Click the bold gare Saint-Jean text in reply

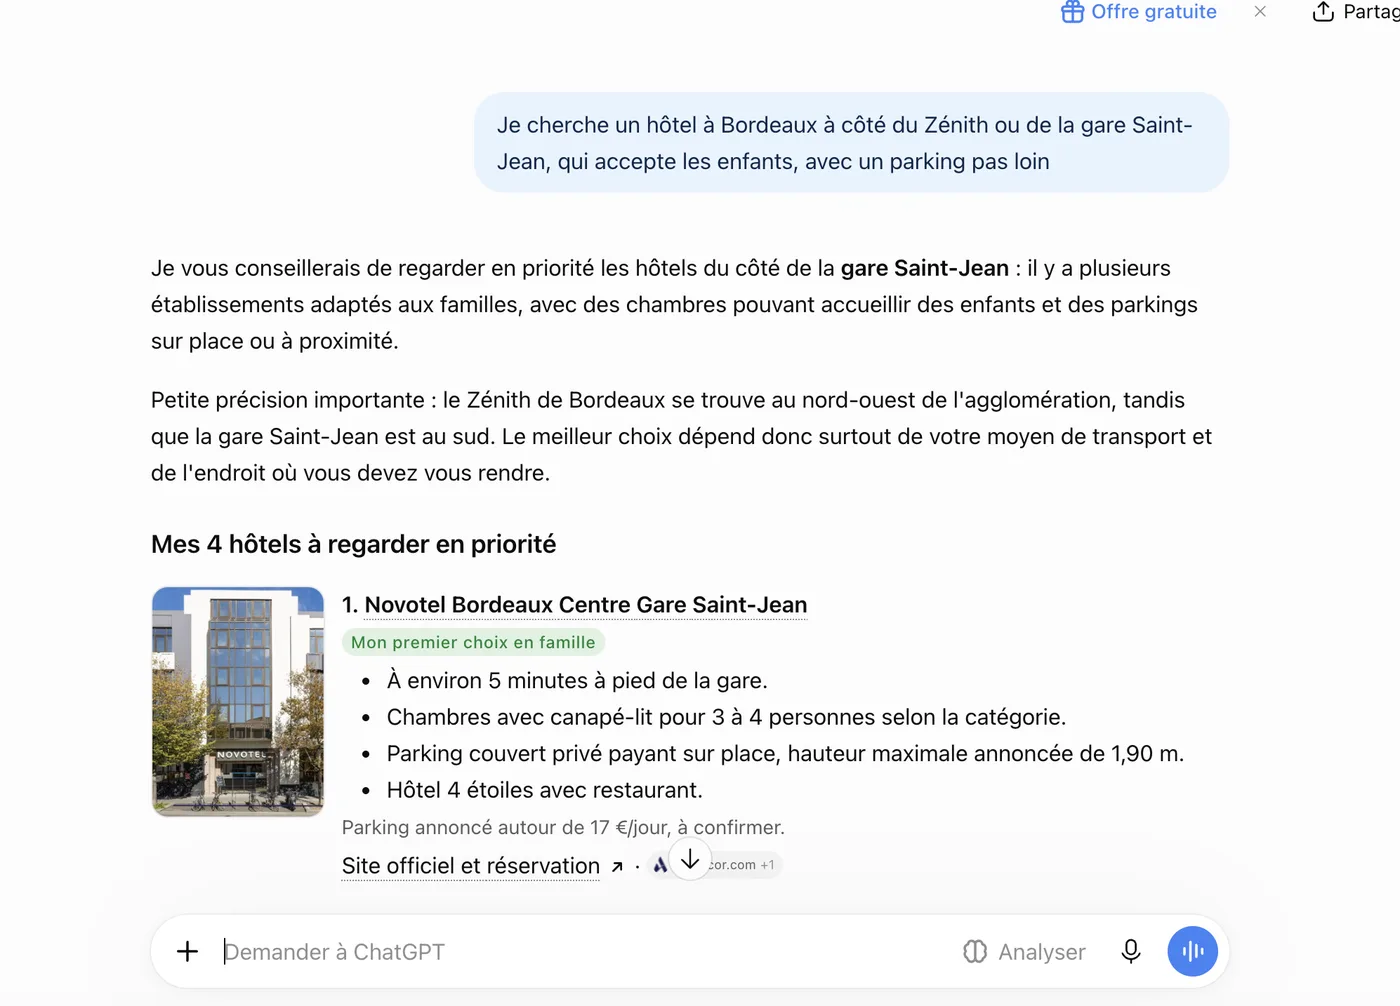[x=925, y=268]
